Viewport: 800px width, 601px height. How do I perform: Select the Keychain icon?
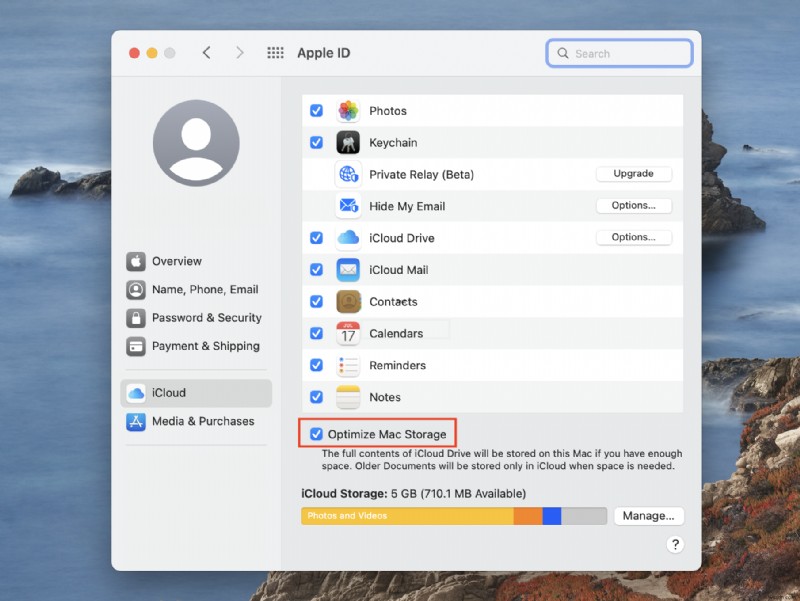[x=349, y=142]
